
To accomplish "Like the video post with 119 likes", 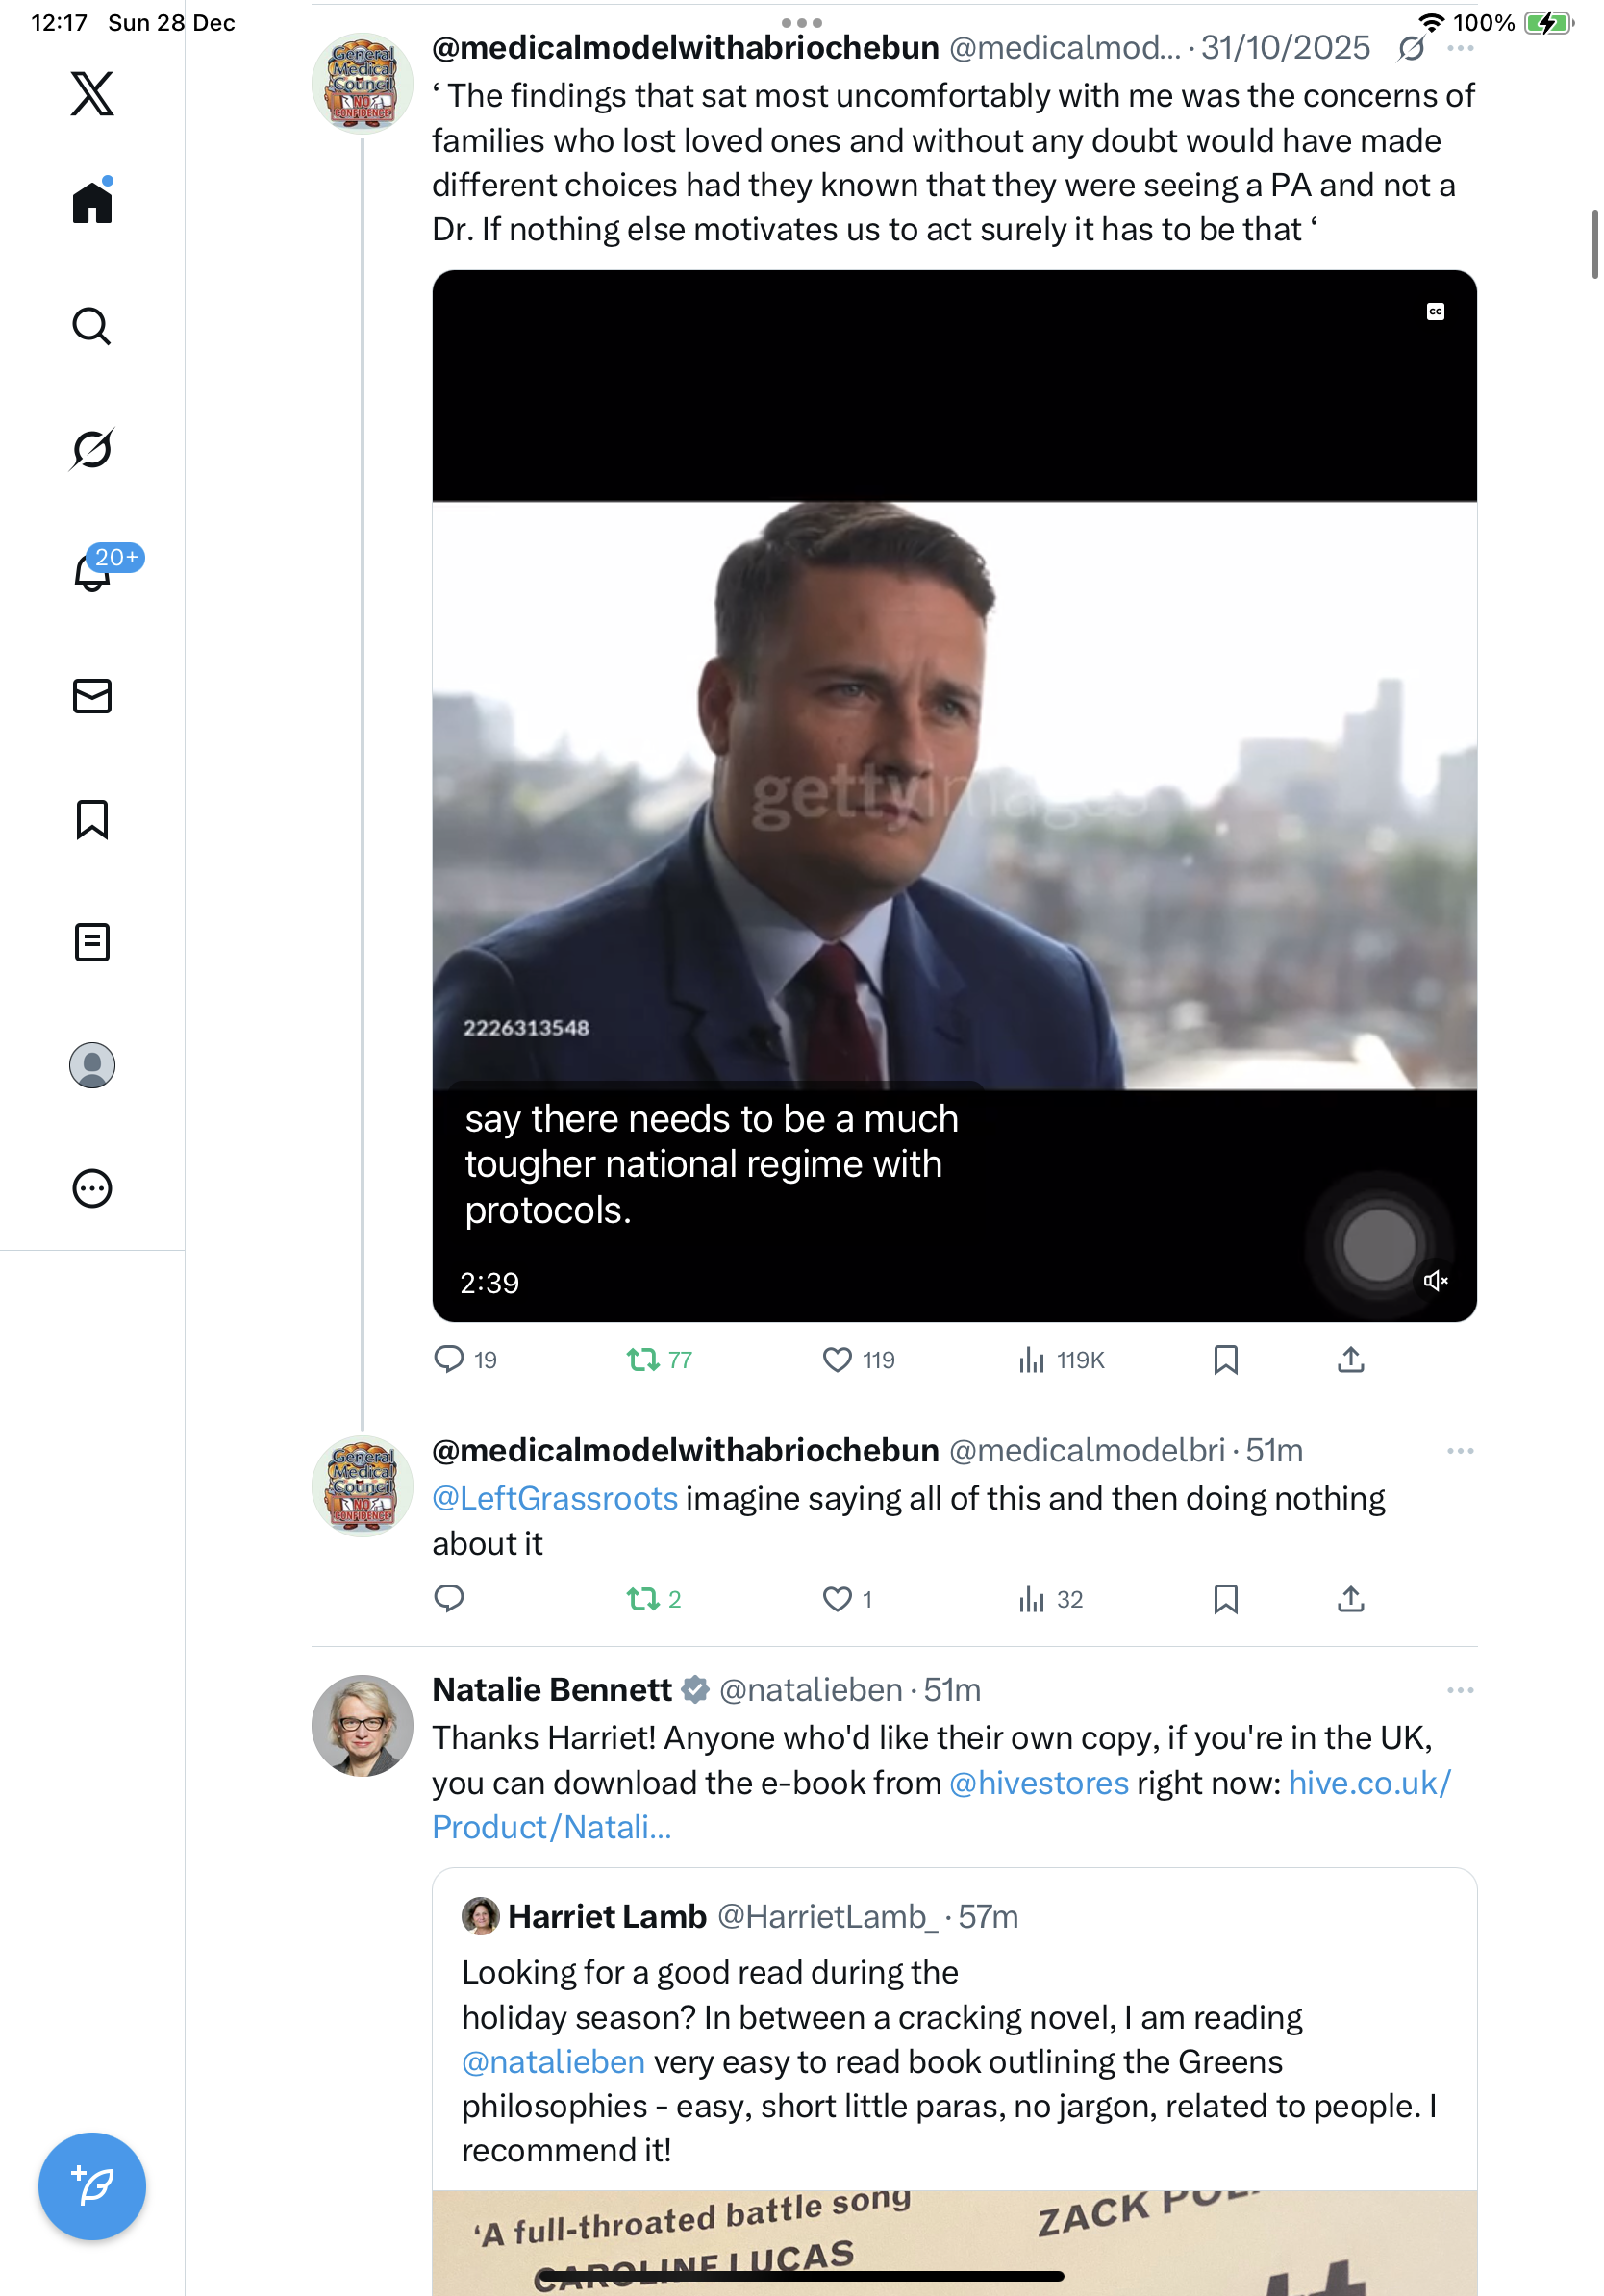I will point(837,1360).
